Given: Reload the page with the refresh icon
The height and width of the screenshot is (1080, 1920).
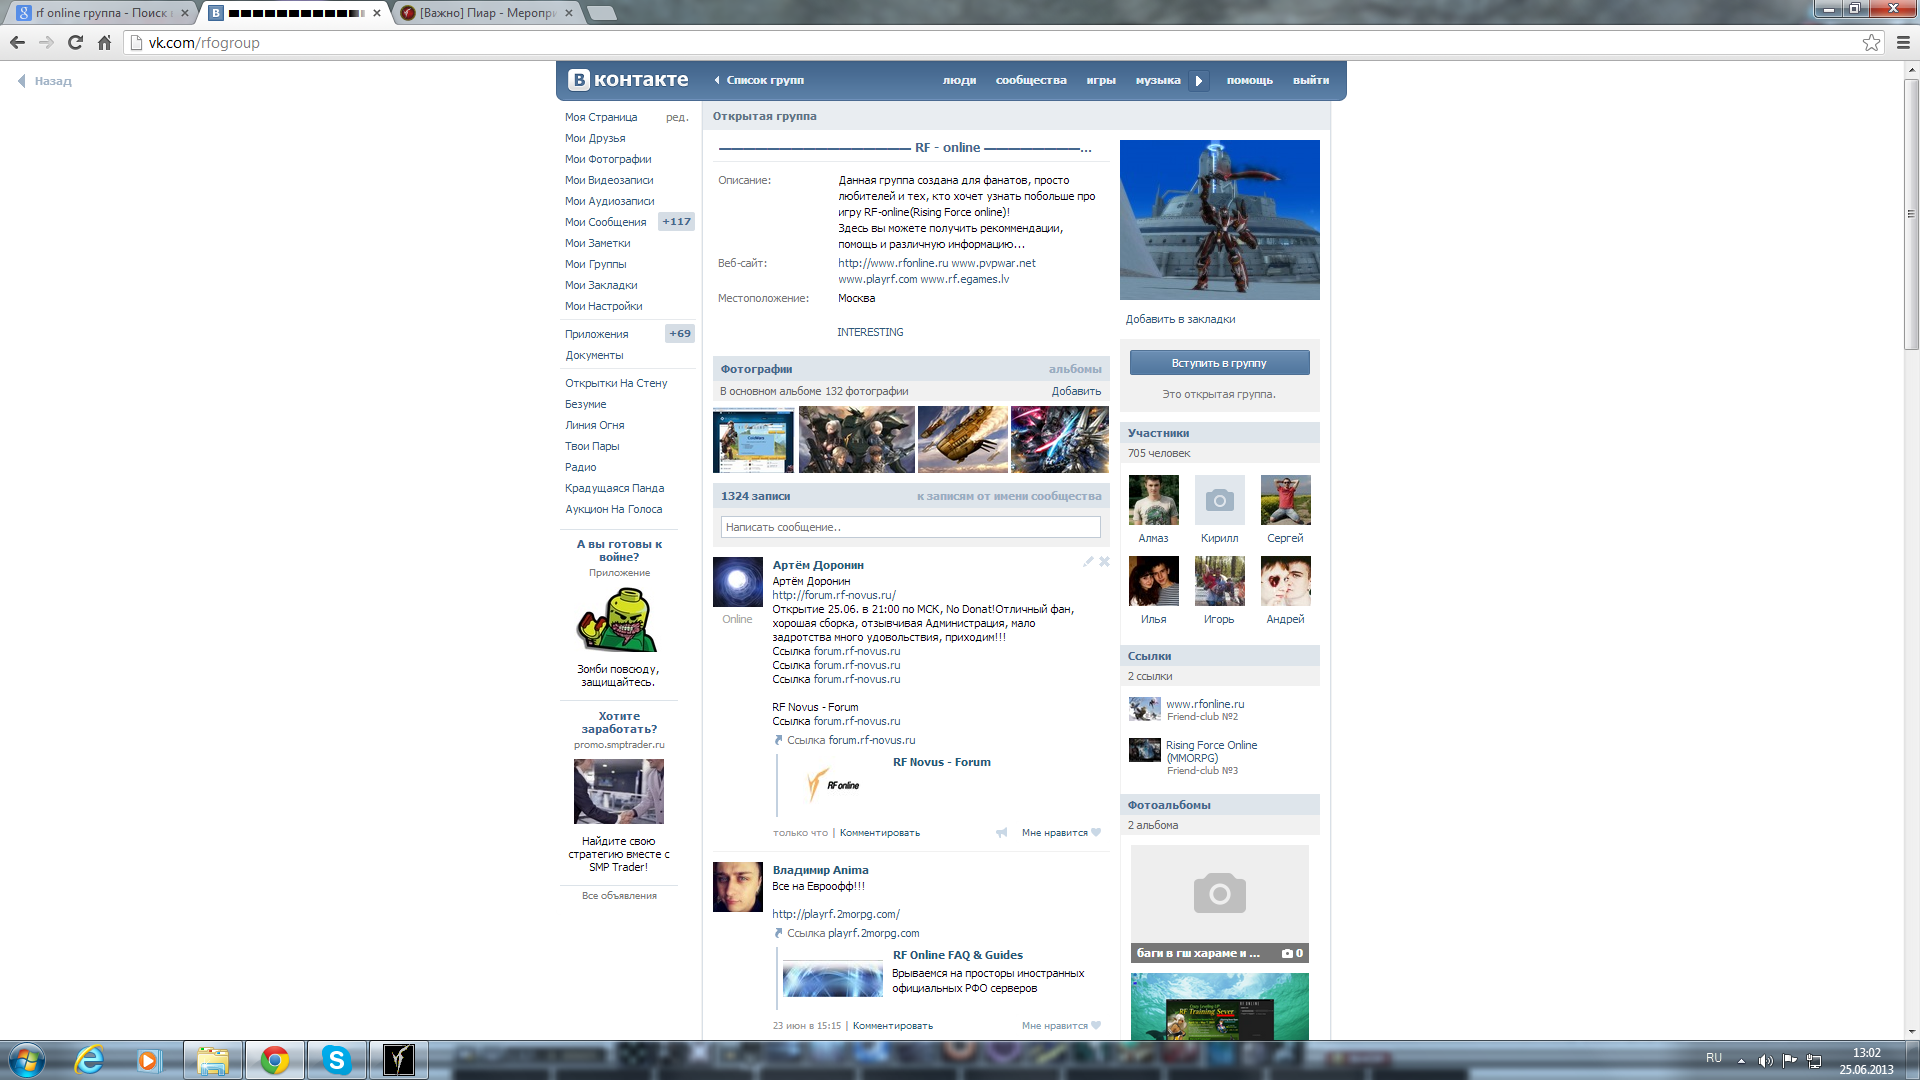Looking at the screenshot, I should point(75,42).
